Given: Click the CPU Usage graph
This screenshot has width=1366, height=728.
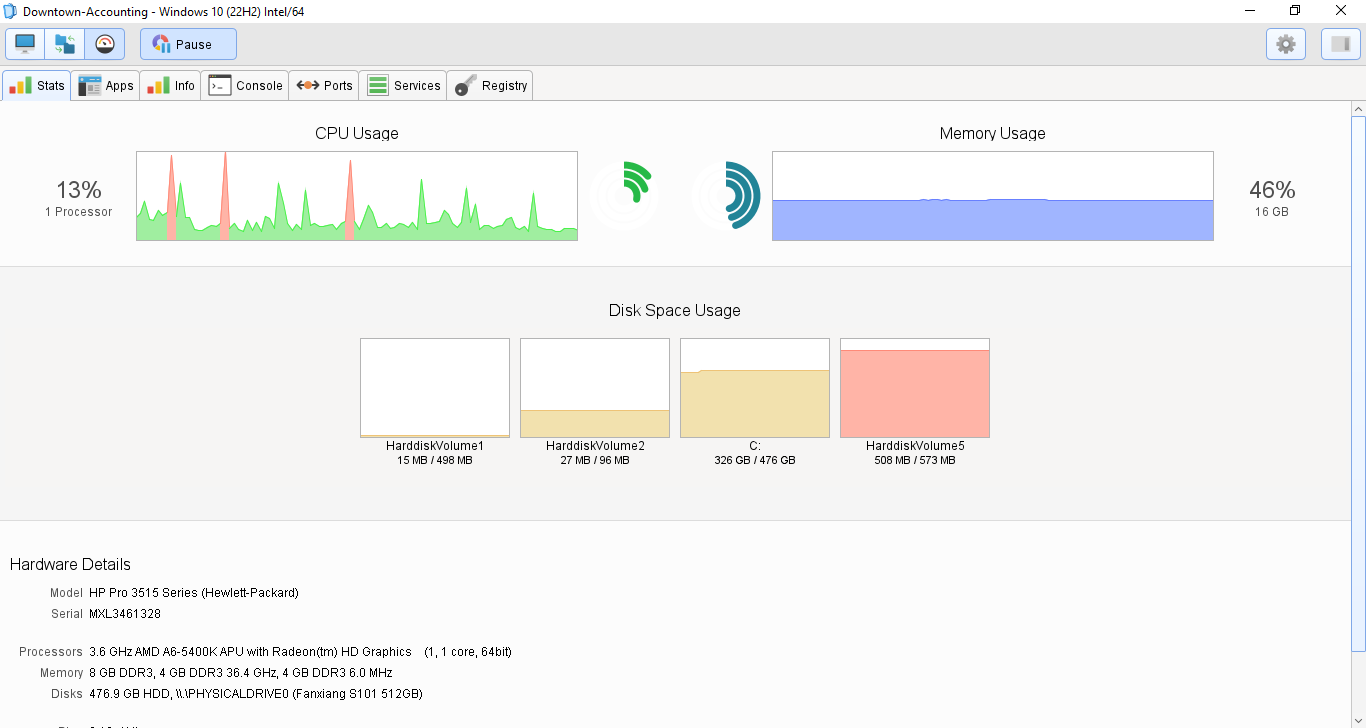Looking at the screenshot, I should pos(356,195).
